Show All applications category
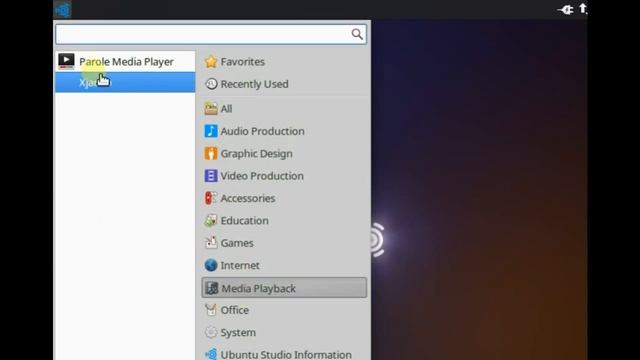Viewport: 640px width, 360px height. [x=284, y=109]
